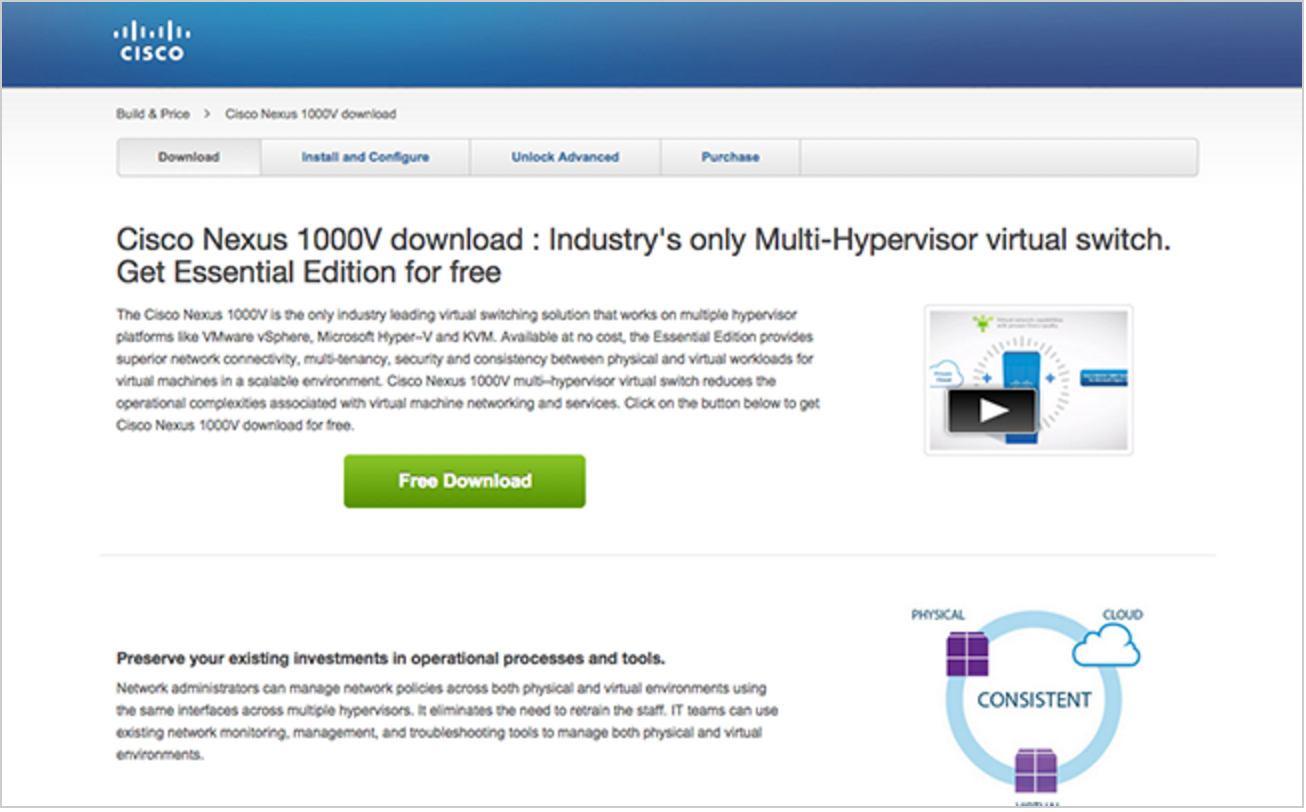Click the PHYSICAL label in the diagram

click(938, 615)
